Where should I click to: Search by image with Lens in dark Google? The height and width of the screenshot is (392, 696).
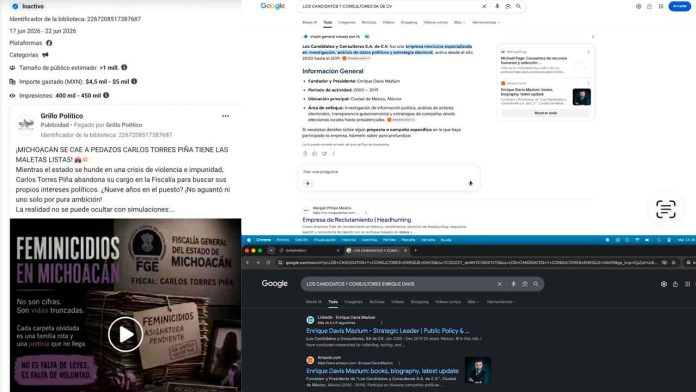525,284
